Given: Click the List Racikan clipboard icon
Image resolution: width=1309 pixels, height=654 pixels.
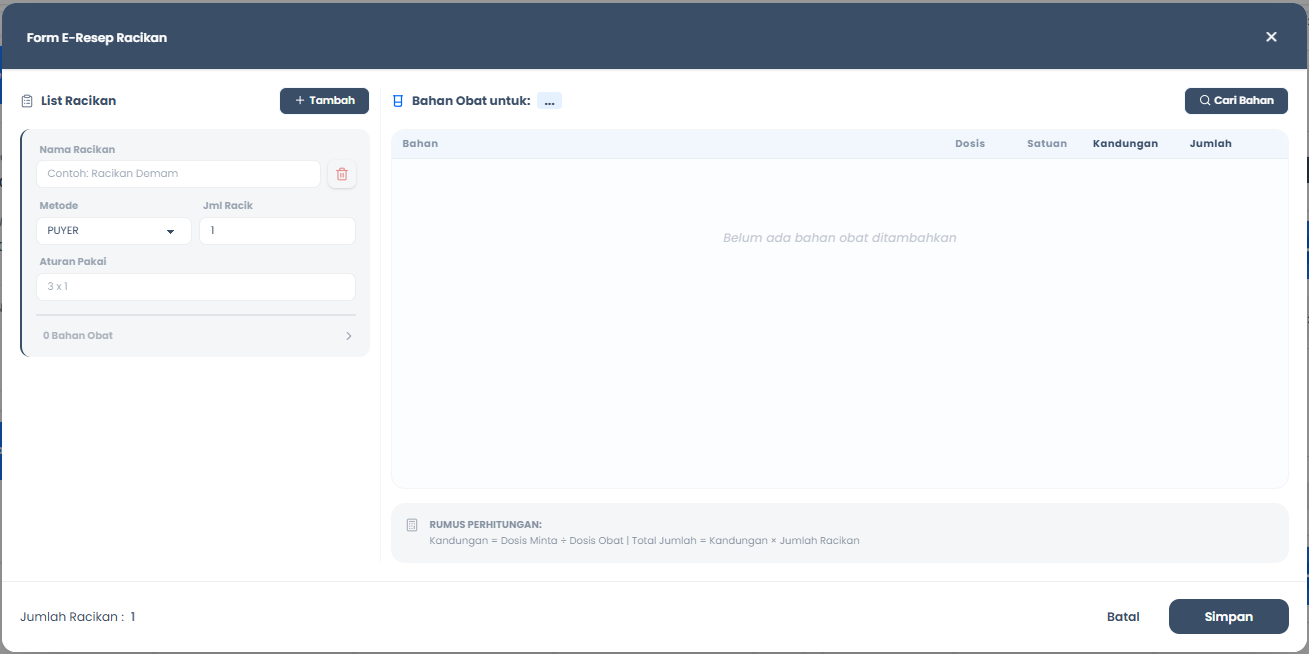Looking at the screenshot, I should pyautogui.click(x=27, y=101).
